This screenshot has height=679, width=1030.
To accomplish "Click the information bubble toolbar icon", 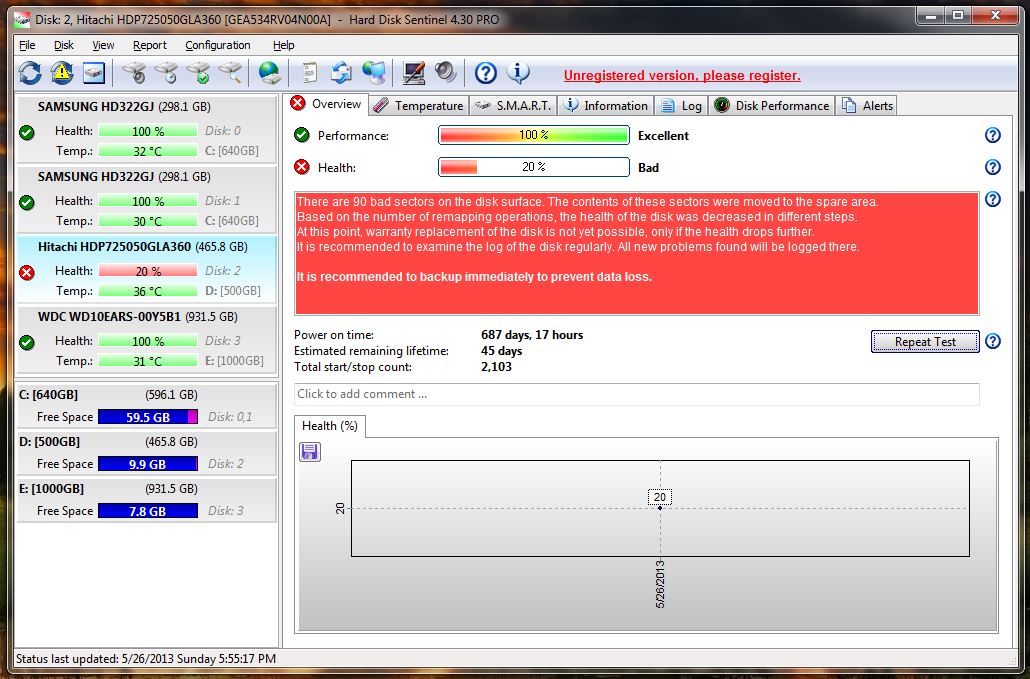I will [x=518, y=73].
